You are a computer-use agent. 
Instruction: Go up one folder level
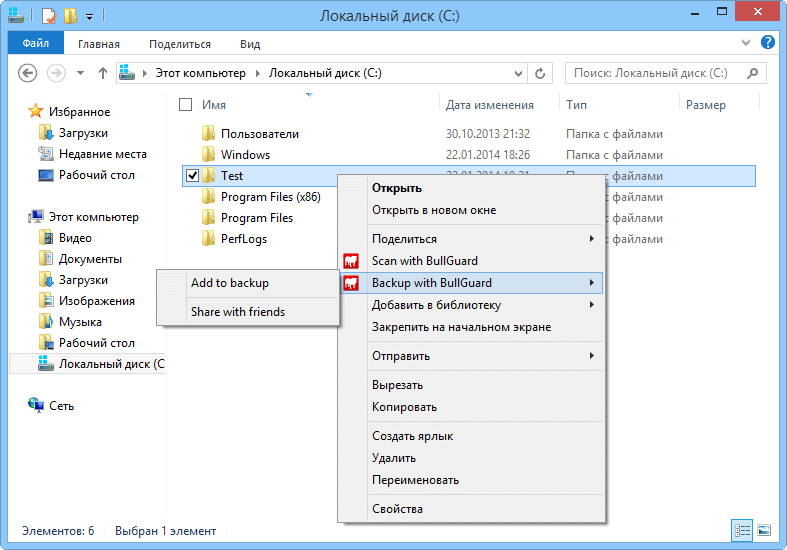[103, 73]
